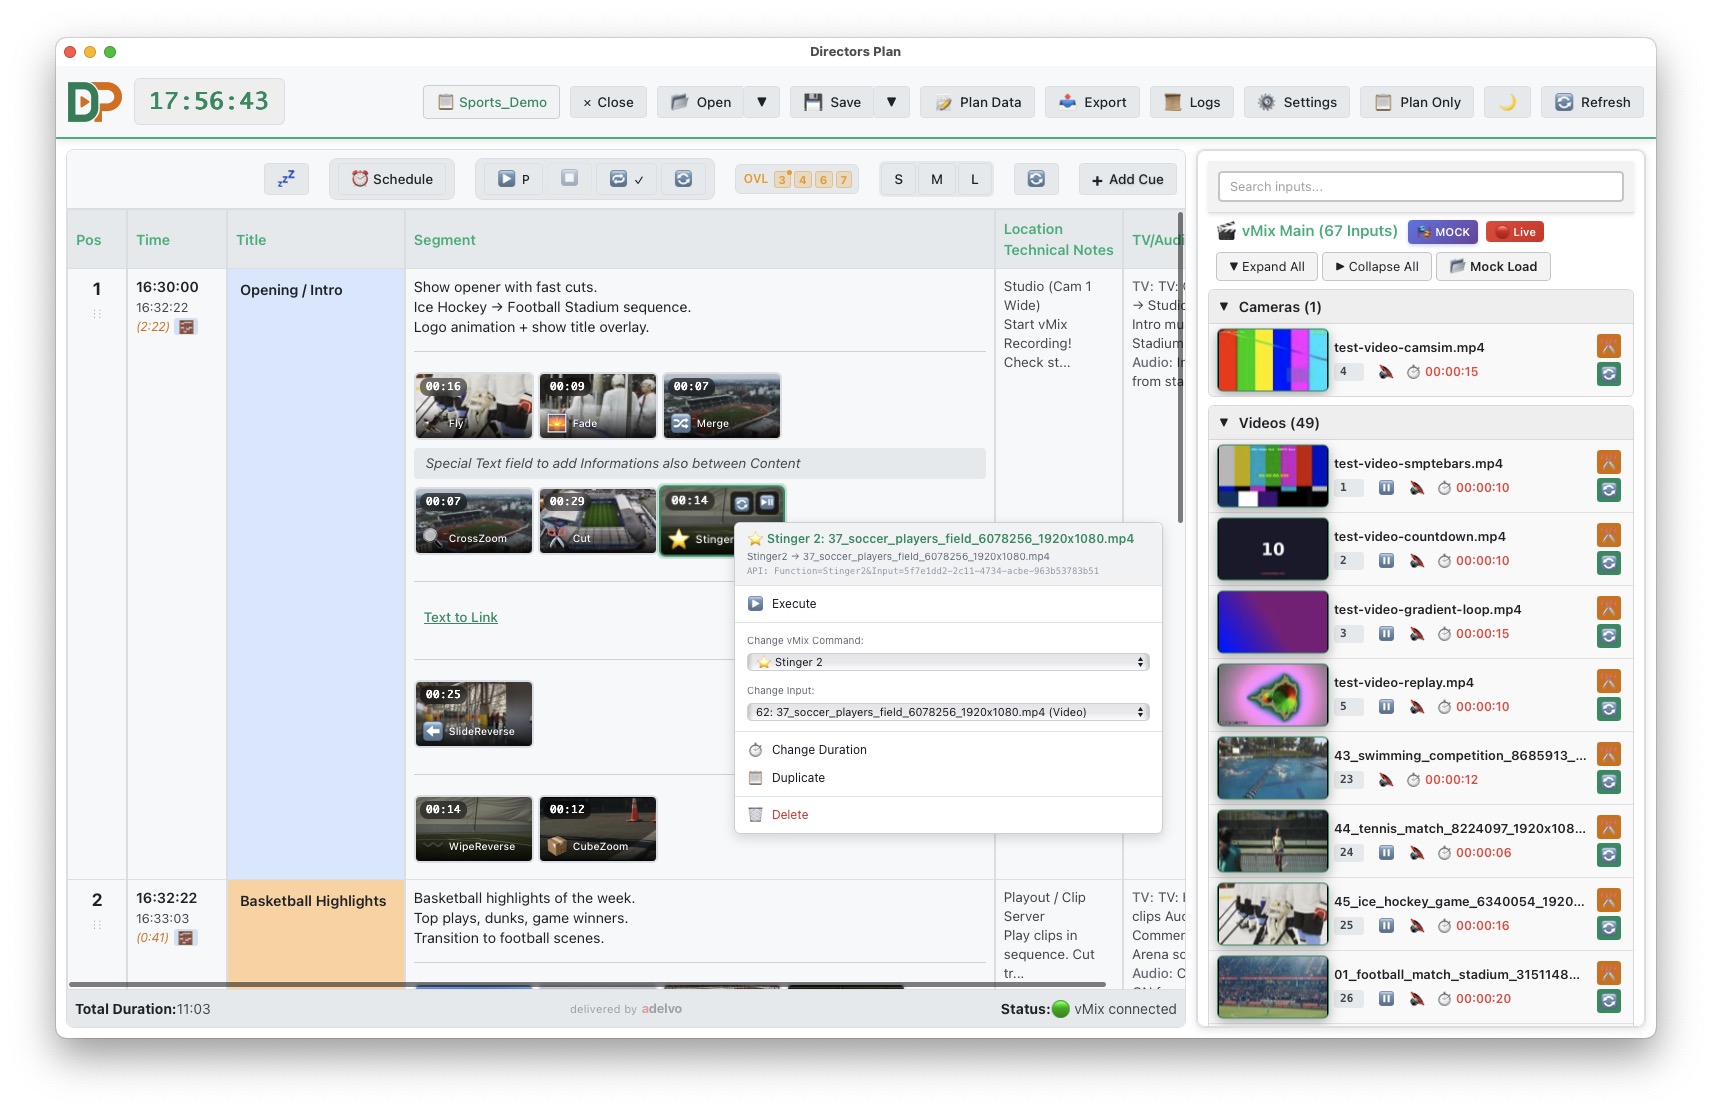
Task: Click the Search inputs field
Action: 1419,186
